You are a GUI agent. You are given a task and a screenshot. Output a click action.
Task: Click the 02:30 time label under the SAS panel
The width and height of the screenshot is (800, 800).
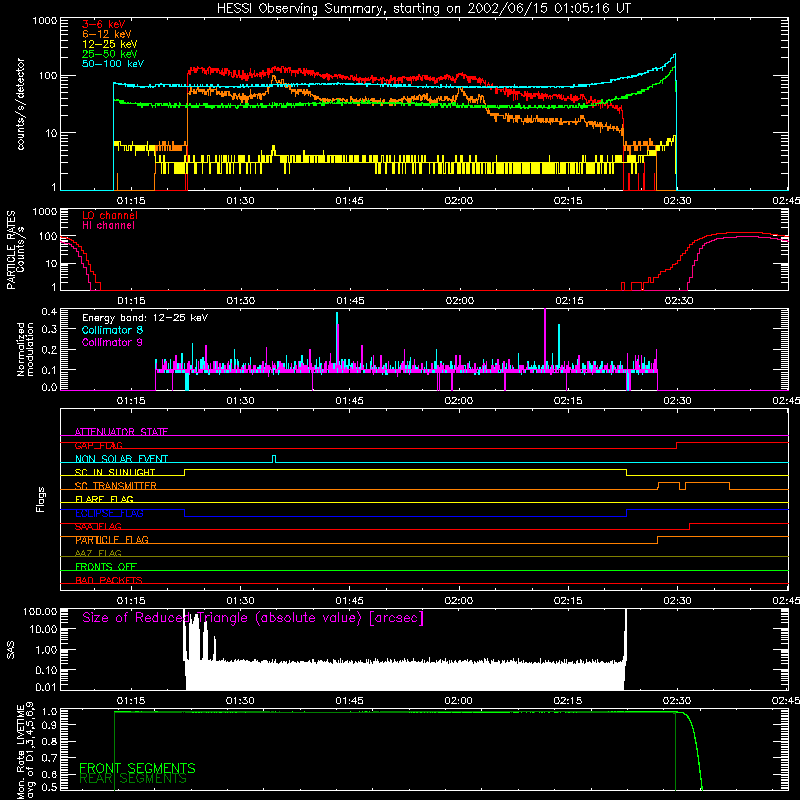[678, 701]
